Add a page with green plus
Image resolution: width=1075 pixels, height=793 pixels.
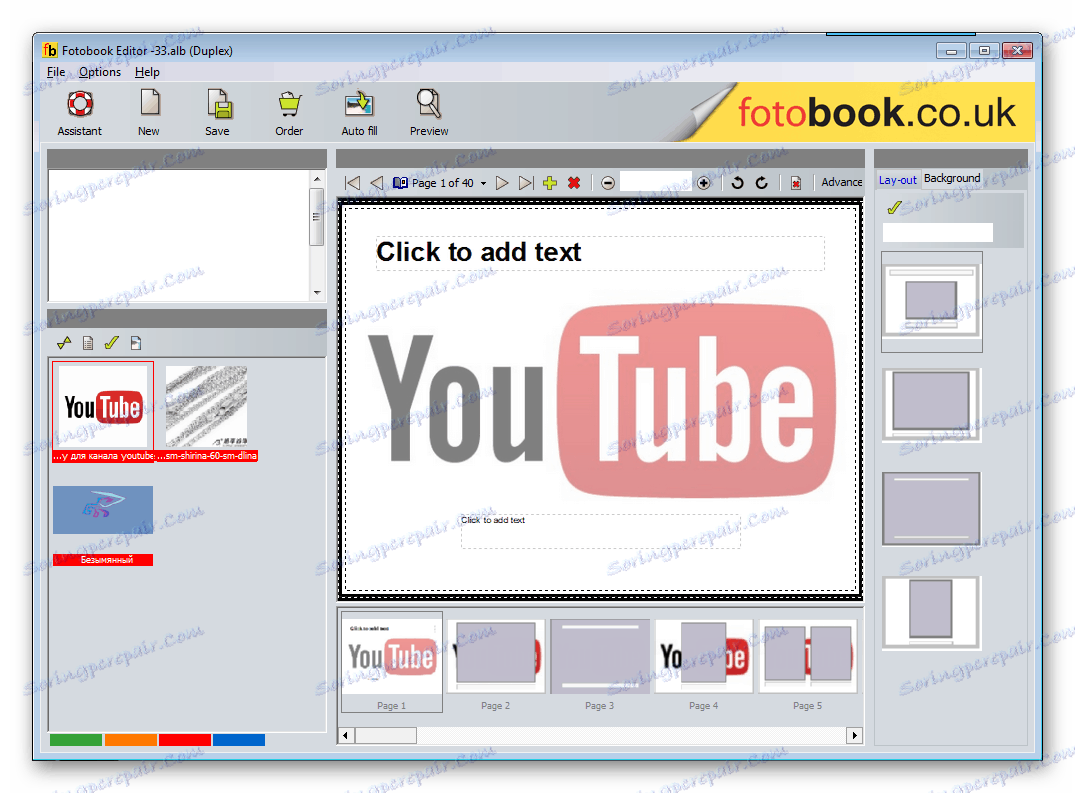tap(550, 183)
